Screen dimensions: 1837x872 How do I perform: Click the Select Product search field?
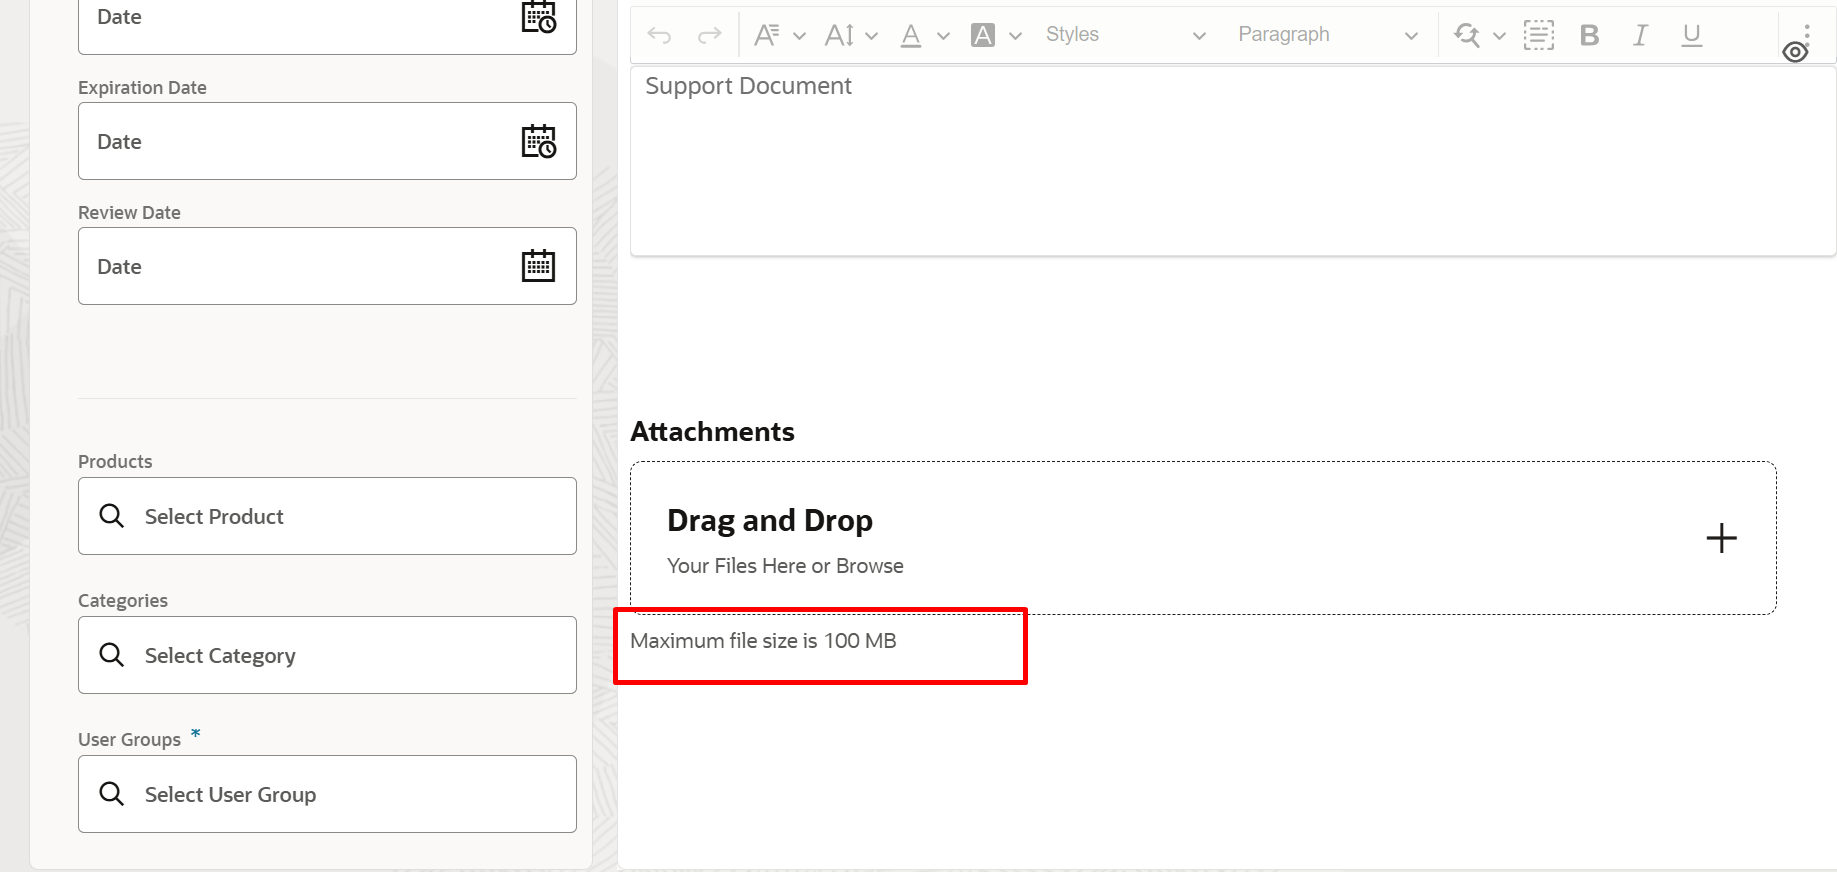(327, 516)
